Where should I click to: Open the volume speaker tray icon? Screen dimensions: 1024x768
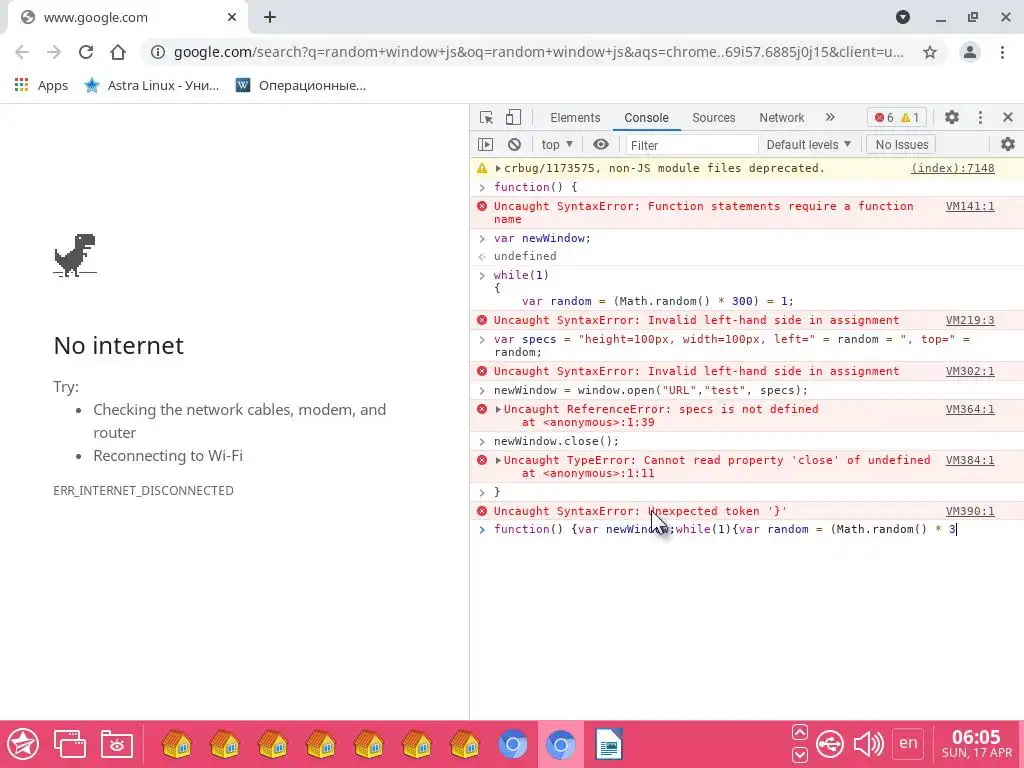pos(869,744)
